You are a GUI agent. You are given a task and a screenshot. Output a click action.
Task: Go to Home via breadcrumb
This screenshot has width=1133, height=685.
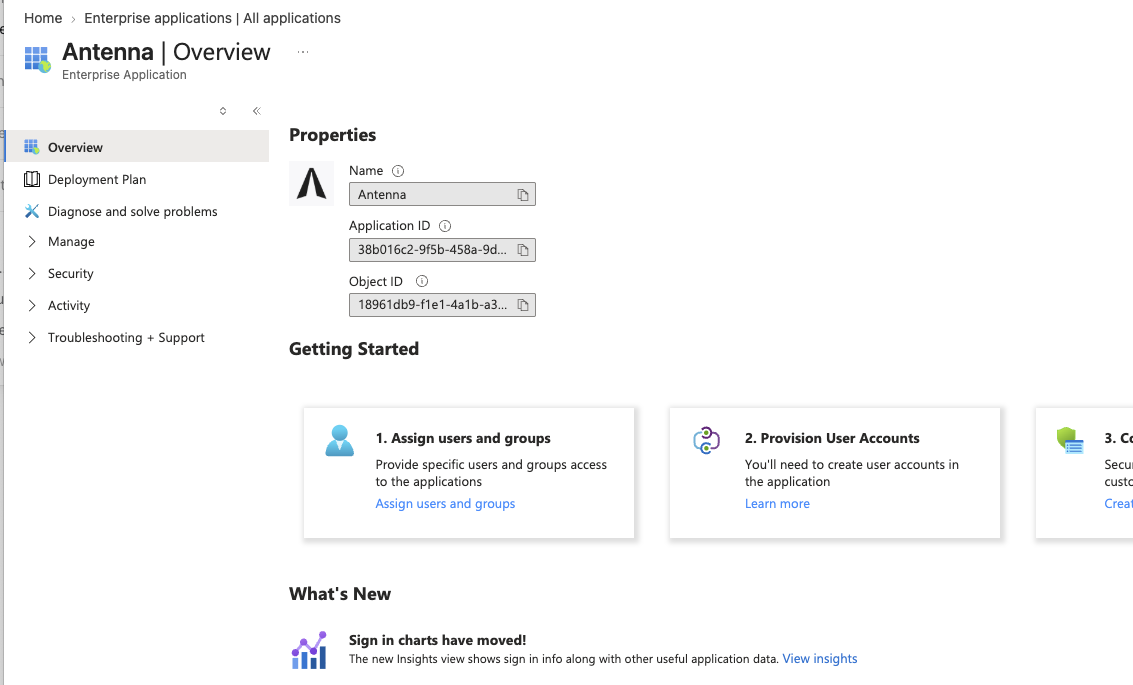43,18
